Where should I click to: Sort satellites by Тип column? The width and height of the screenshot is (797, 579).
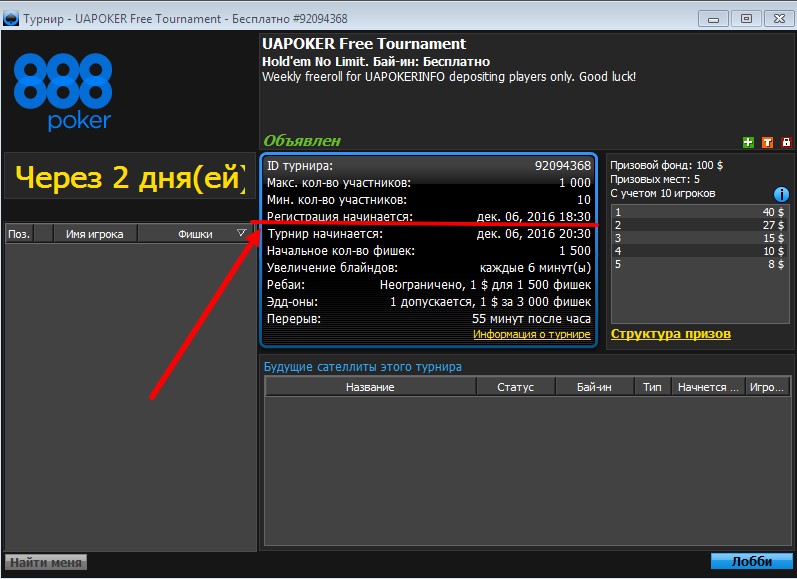pyautogui.click(x=652, y=387)
